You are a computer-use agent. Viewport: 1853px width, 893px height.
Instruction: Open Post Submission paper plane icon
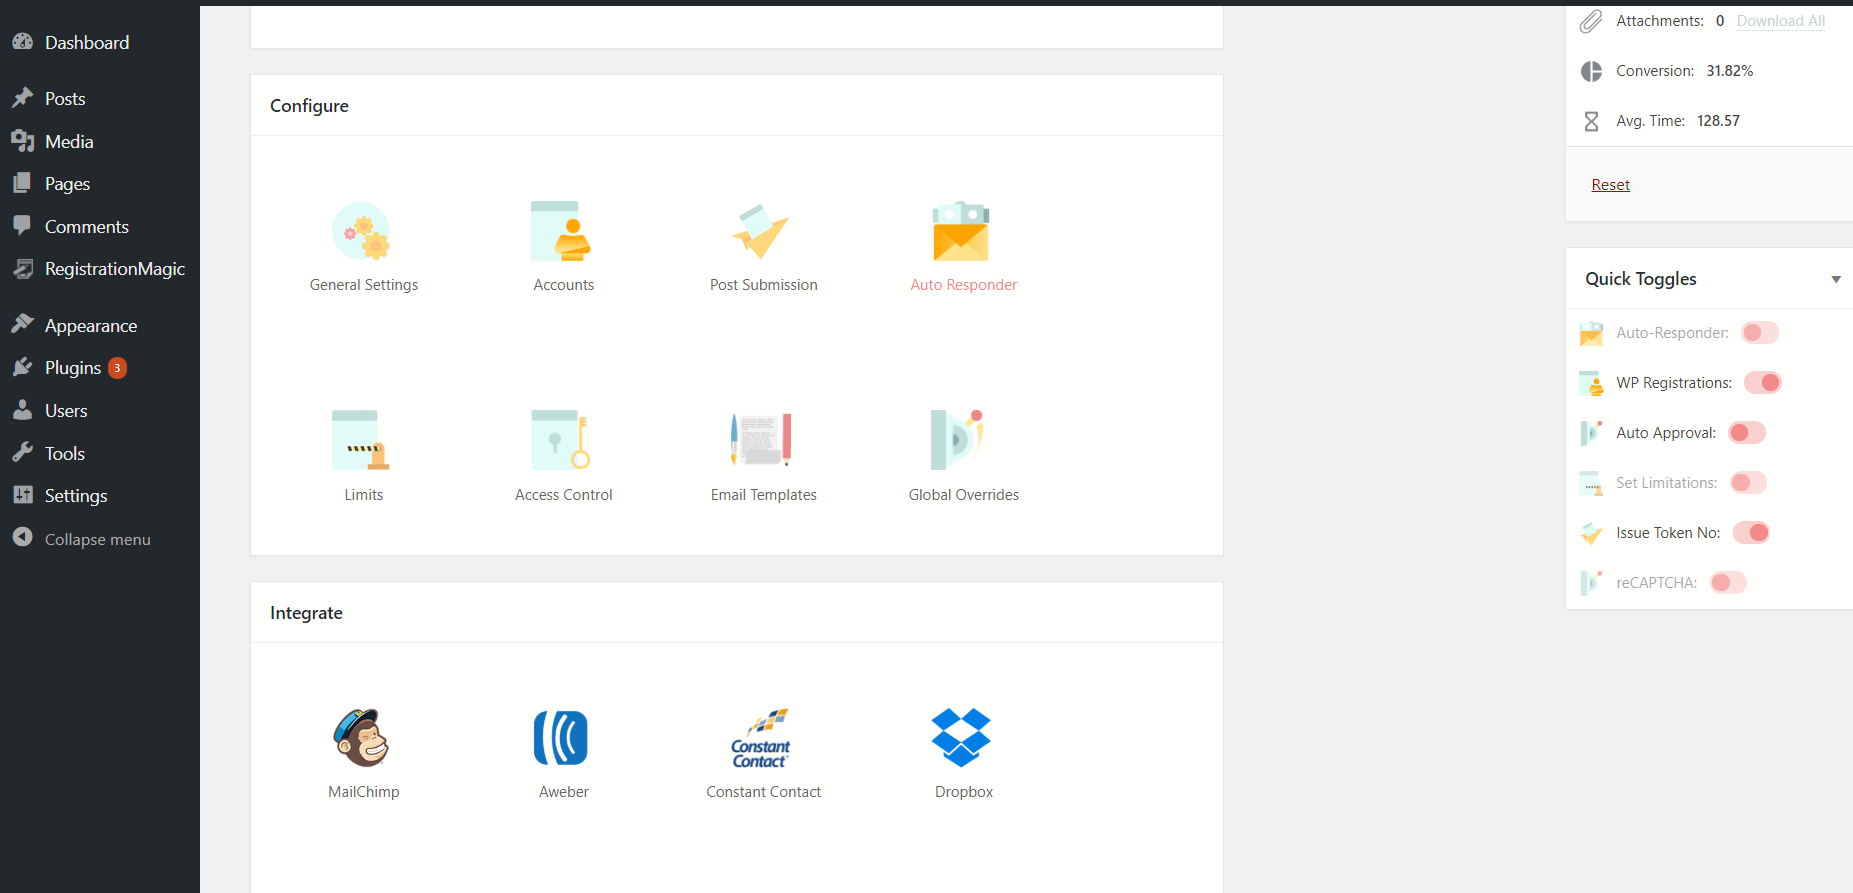pyautogui.click(x=761, y=231)
